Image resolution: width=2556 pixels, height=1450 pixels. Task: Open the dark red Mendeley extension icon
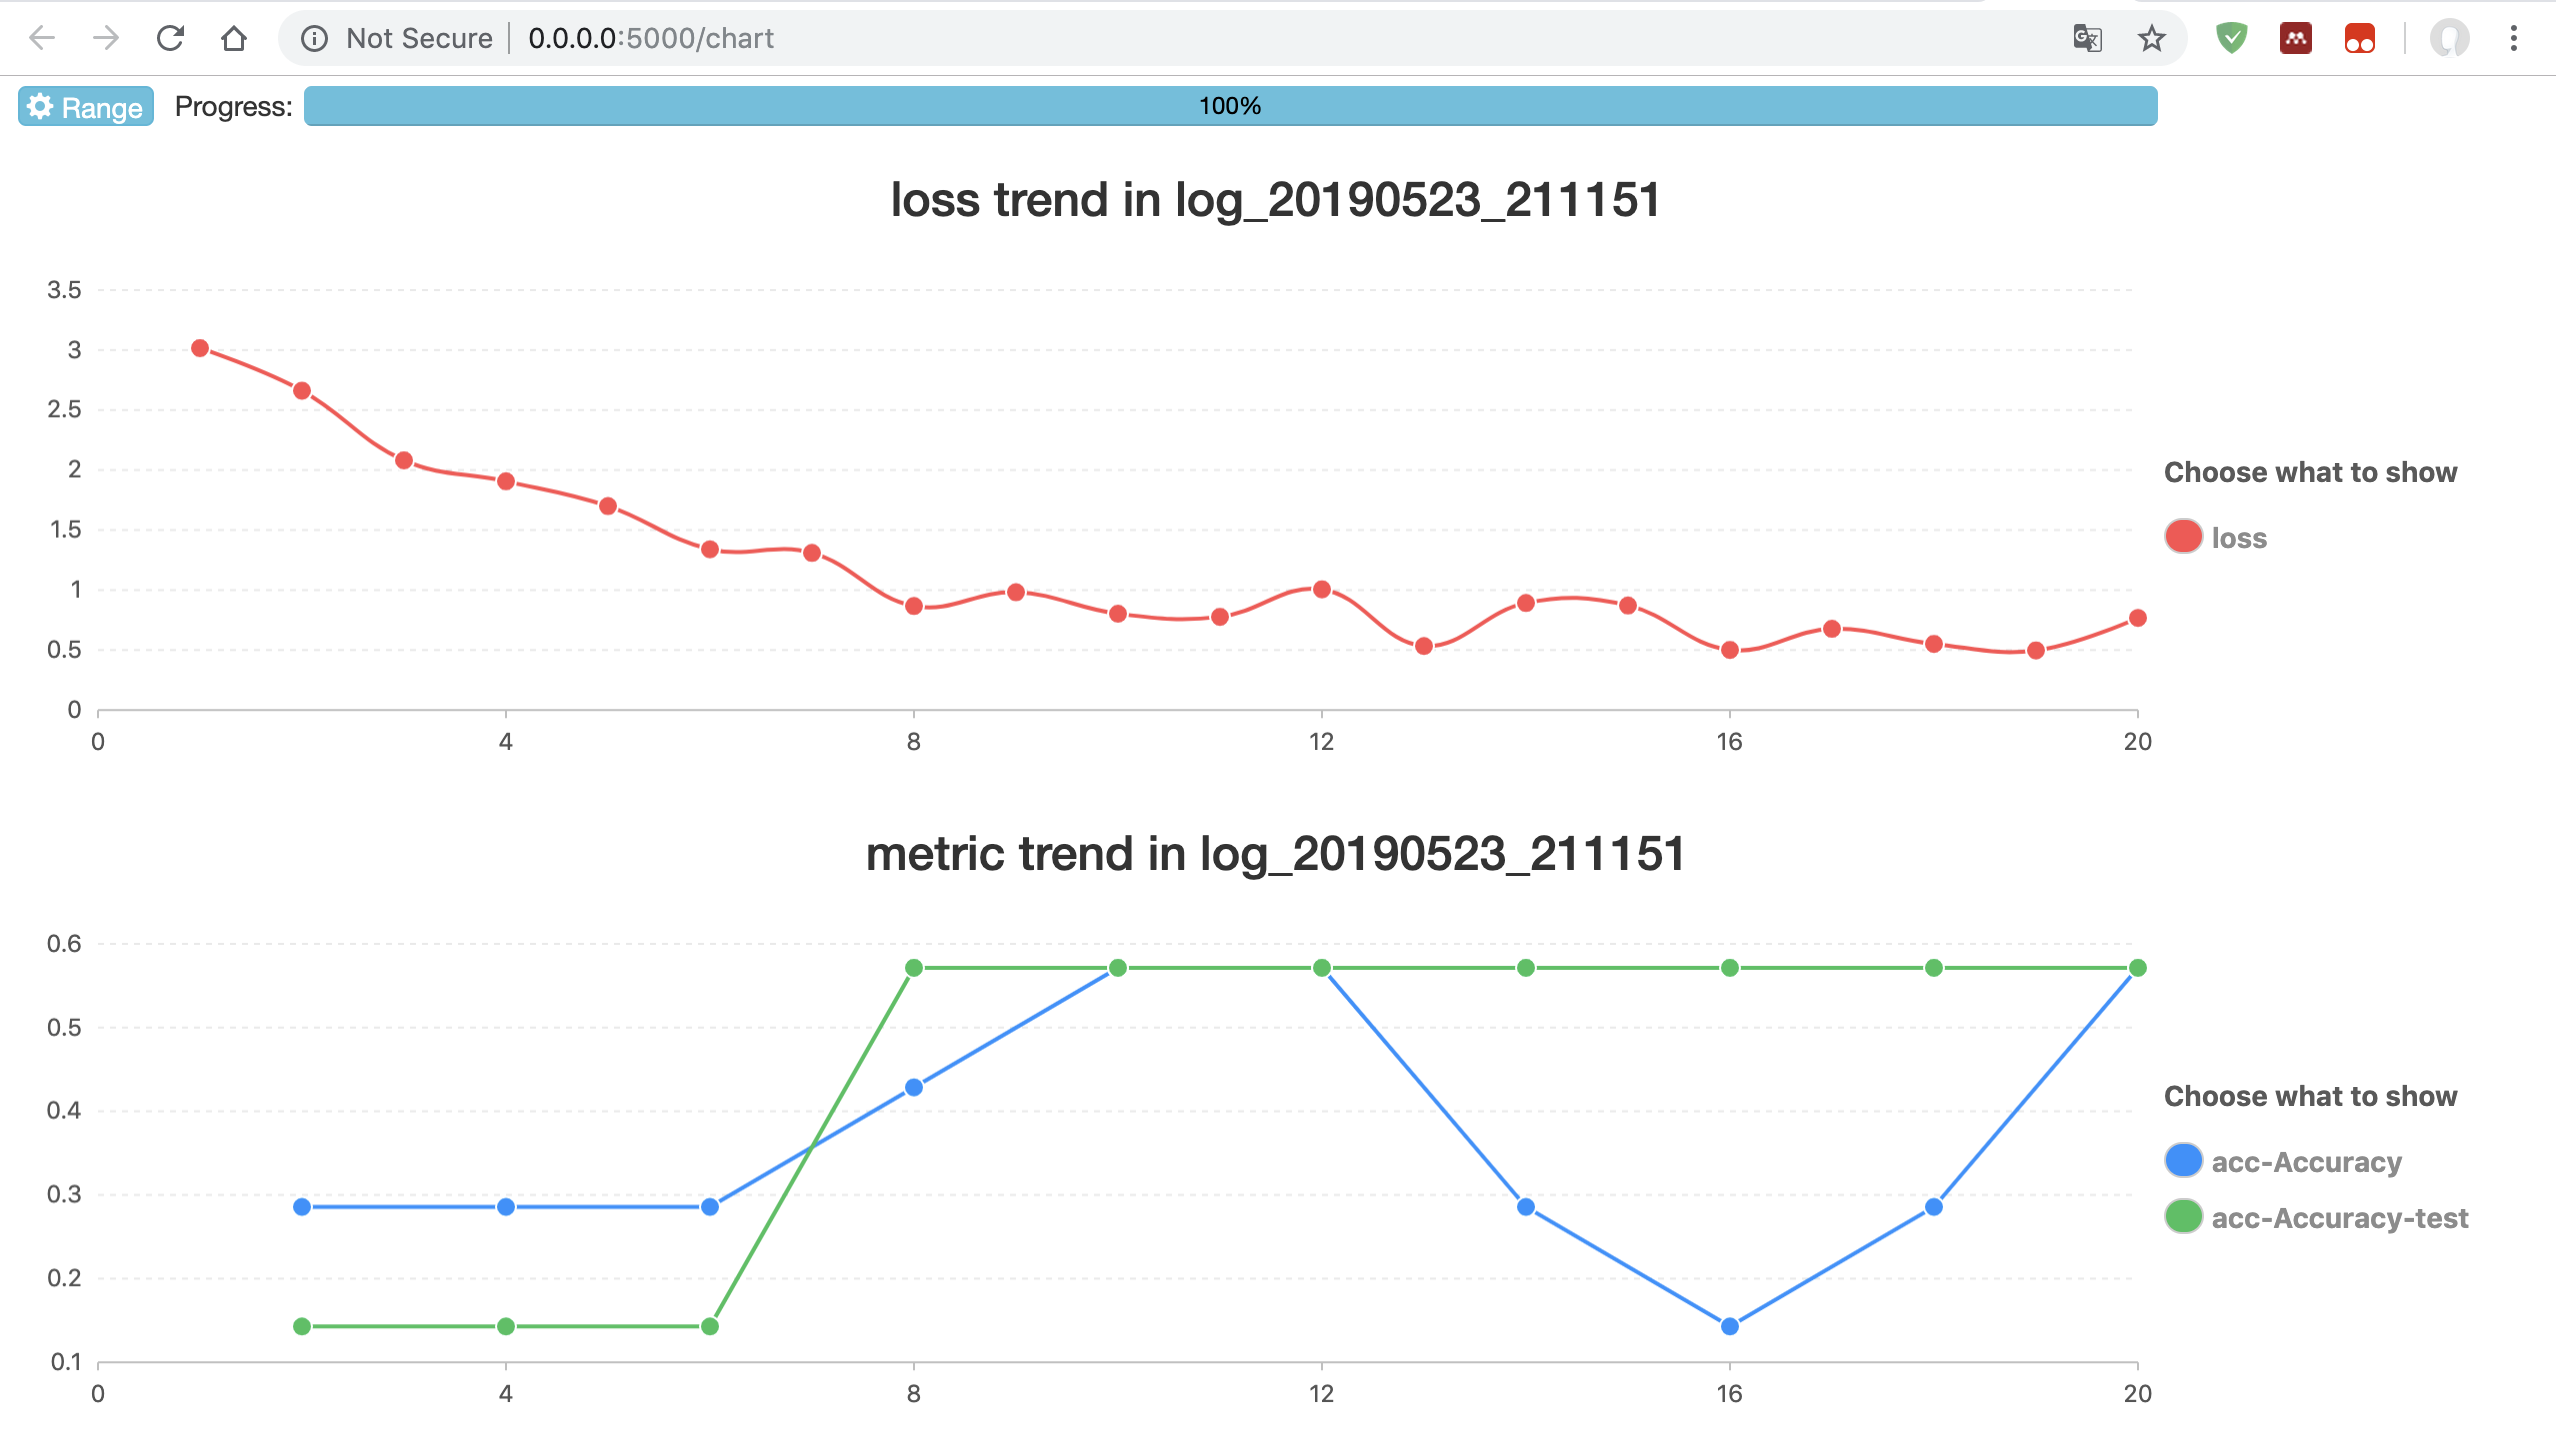(x=2295, y=38)
